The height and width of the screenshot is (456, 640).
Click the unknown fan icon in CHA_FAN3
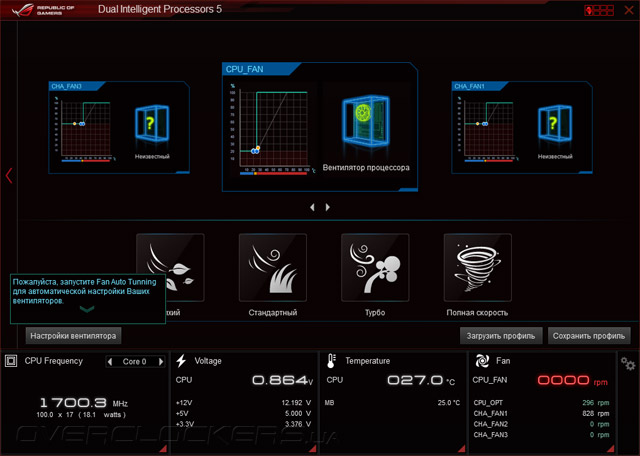[x=152, y=124]
